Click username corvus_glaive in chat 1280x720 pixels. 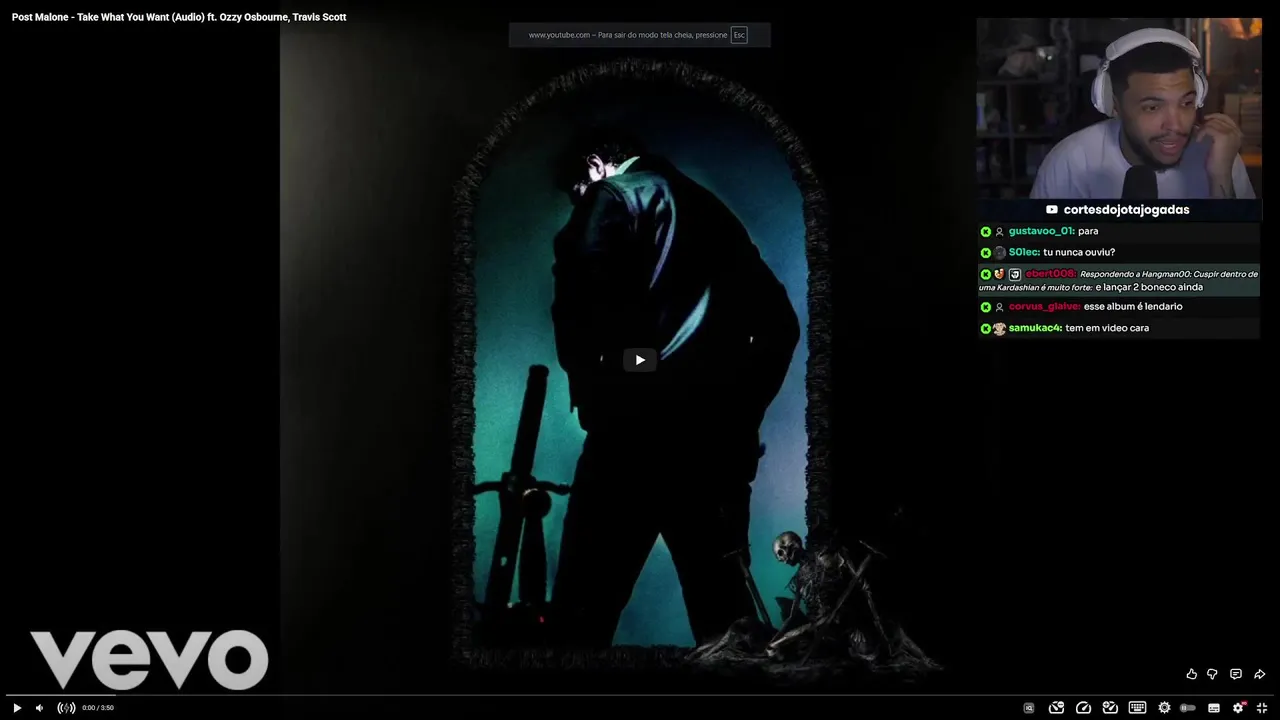tap(1044, 307)
